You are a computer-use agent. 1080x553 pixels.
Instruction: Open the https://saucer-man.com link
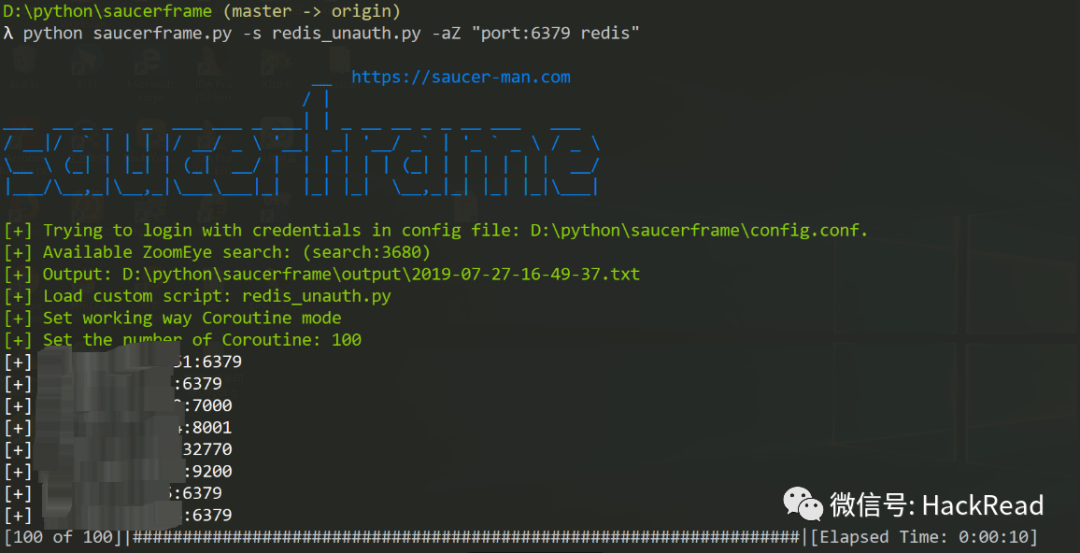click(461, 77)
